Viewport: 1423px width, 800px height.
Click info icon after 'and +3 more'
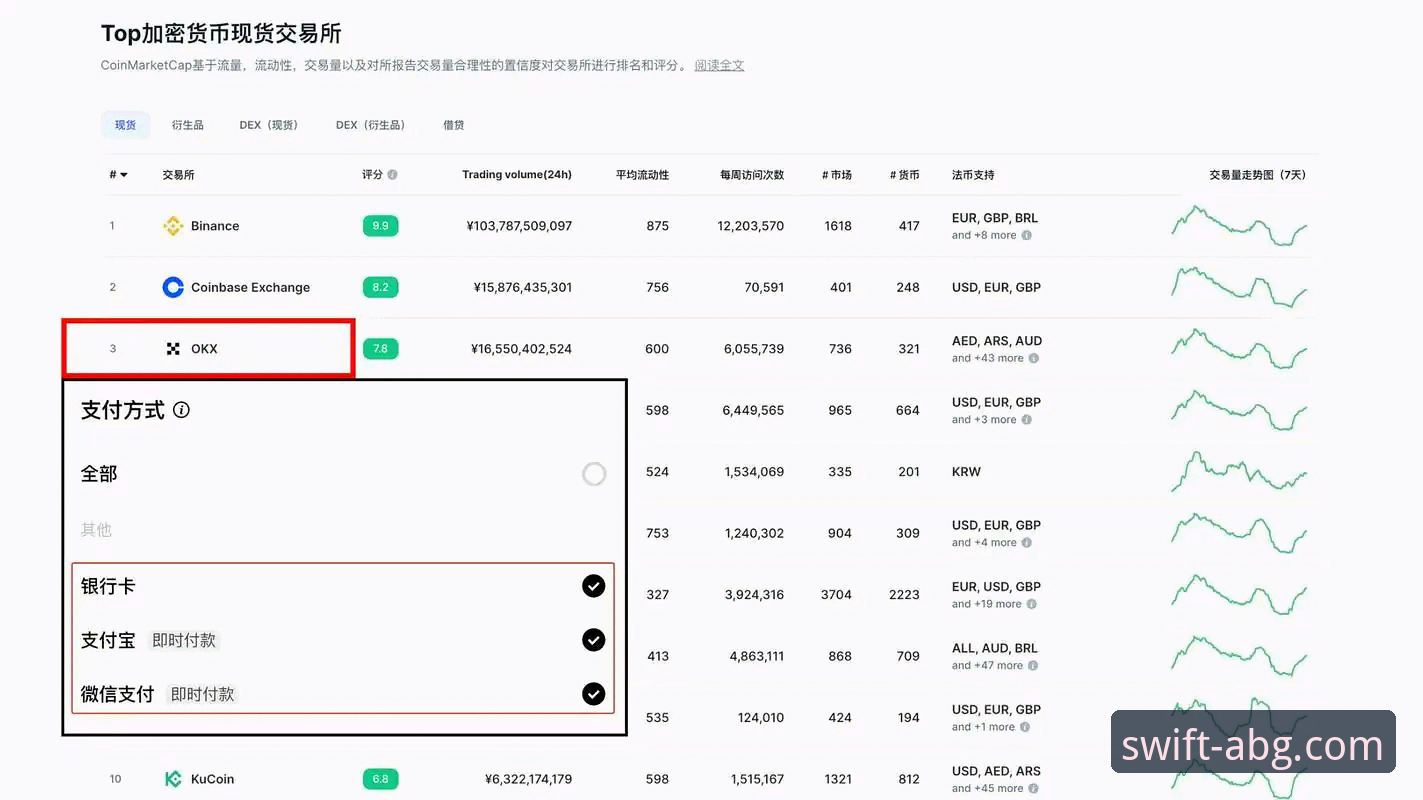click(1026, 420)
